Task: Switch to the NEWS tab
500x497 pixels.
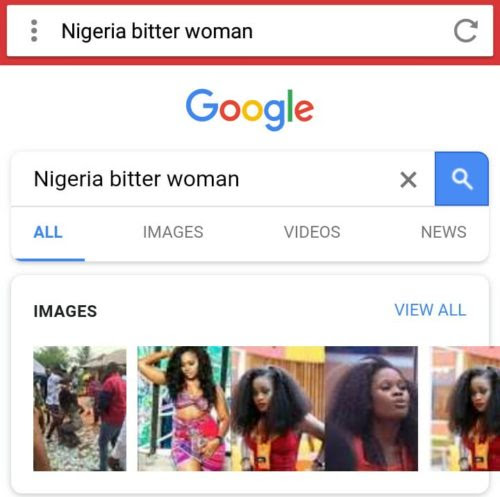Action: (x=444, y=232)
